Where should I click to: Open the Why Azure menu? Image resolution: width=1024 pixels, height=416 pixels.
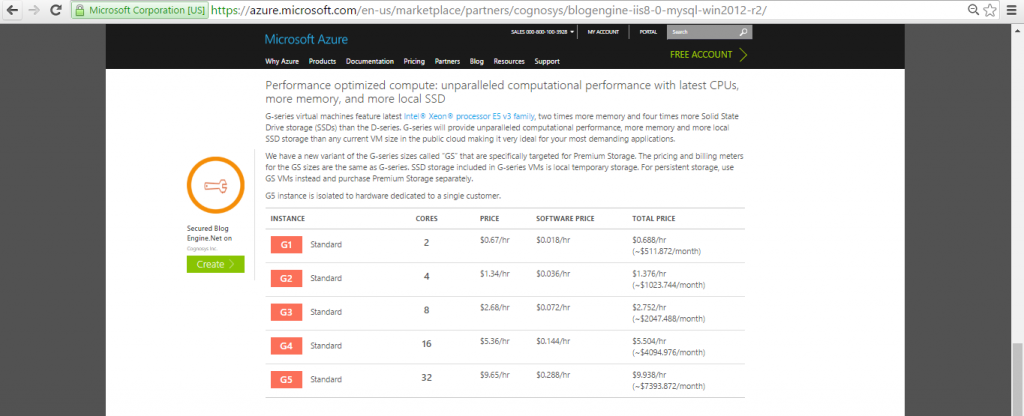click(281, 61)
